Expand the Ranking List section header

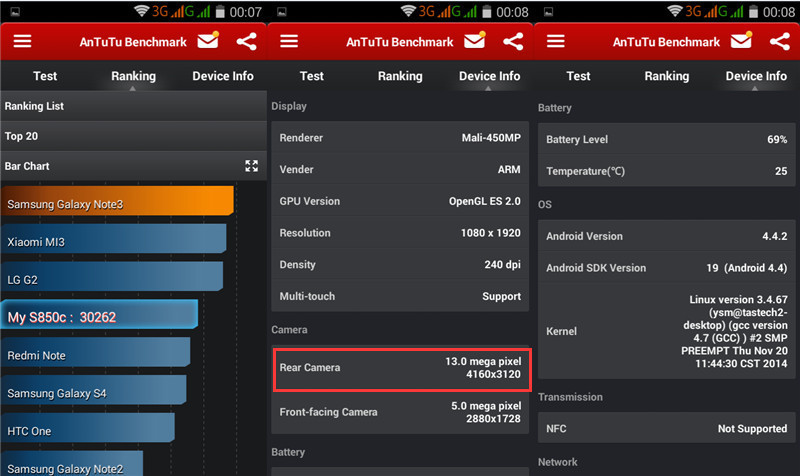tap(133, 106)
